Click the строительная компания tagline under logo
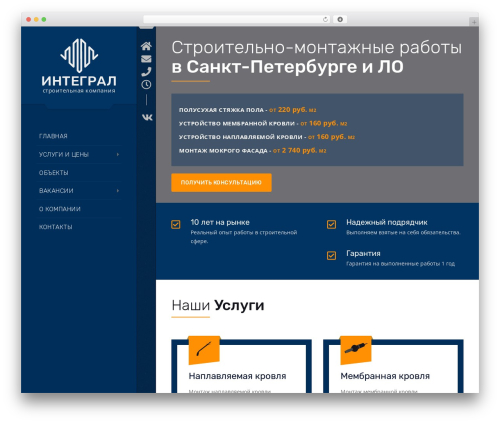The image size is (500, 423). point(79,91)
